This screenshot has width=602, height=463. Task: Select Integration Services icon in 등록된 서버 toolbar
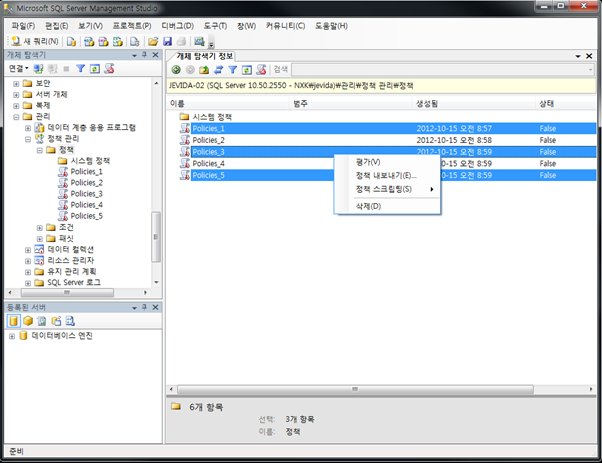click(x=70, y=321)
